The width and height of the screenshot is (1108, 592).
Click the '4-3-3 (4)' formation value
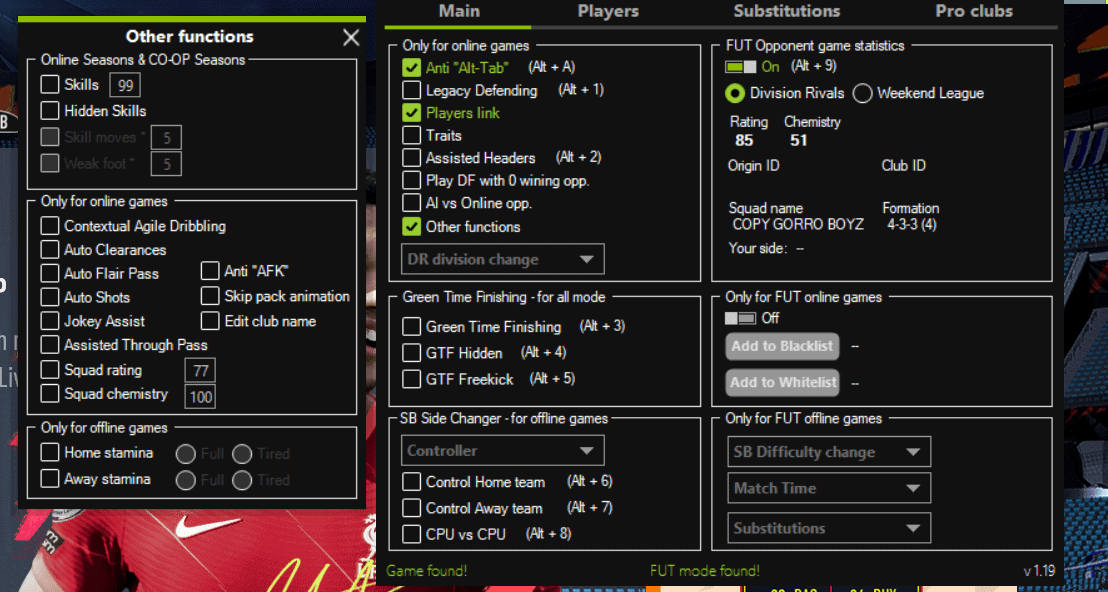point(912,225)
